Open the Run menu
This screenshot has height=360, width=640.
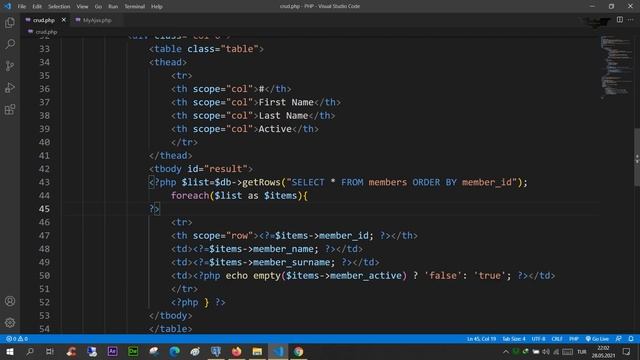tap(113, 7)
